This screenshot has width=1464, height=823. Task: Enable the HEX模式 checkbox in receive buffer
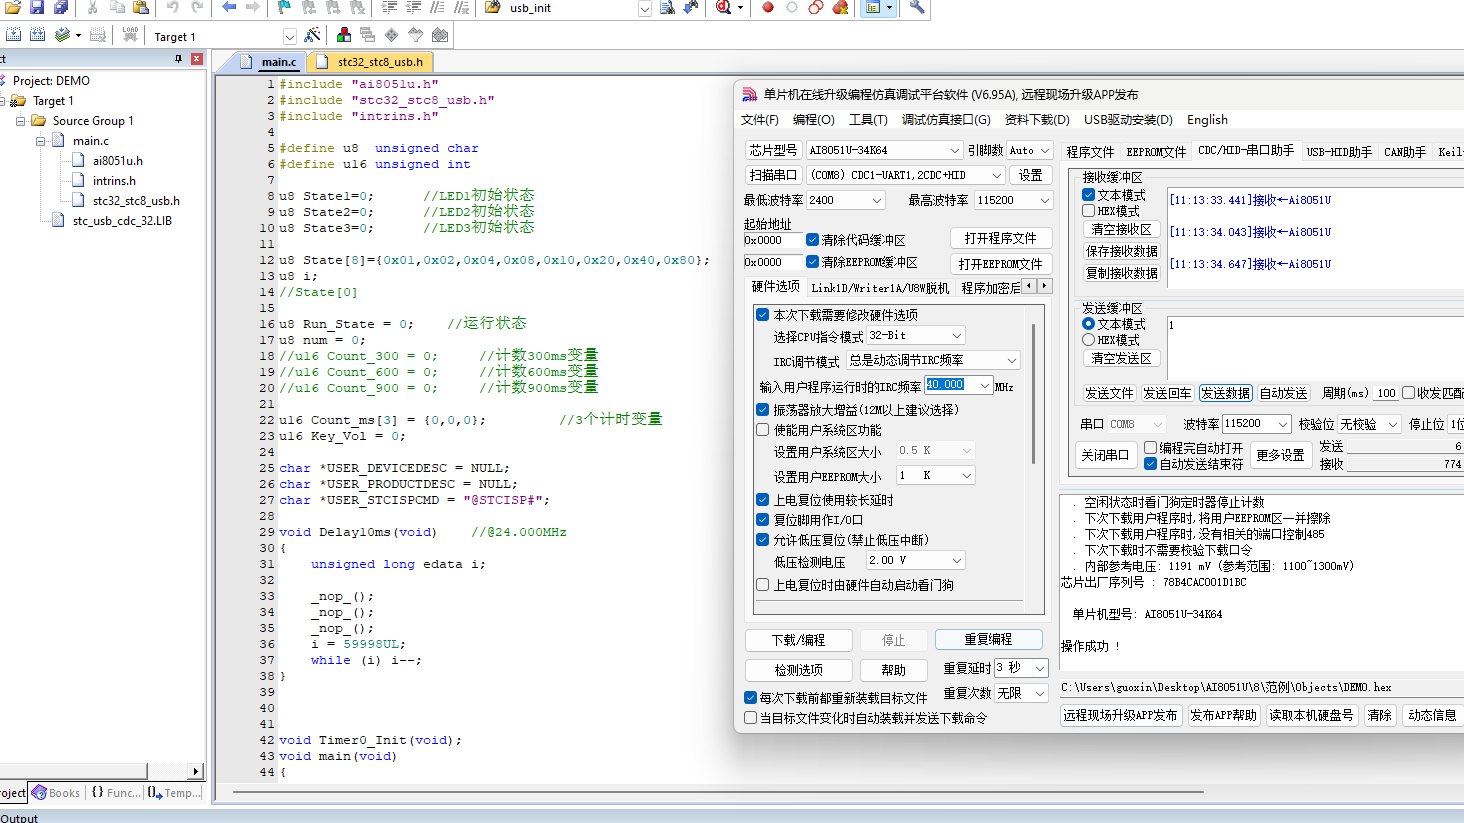1089,211
